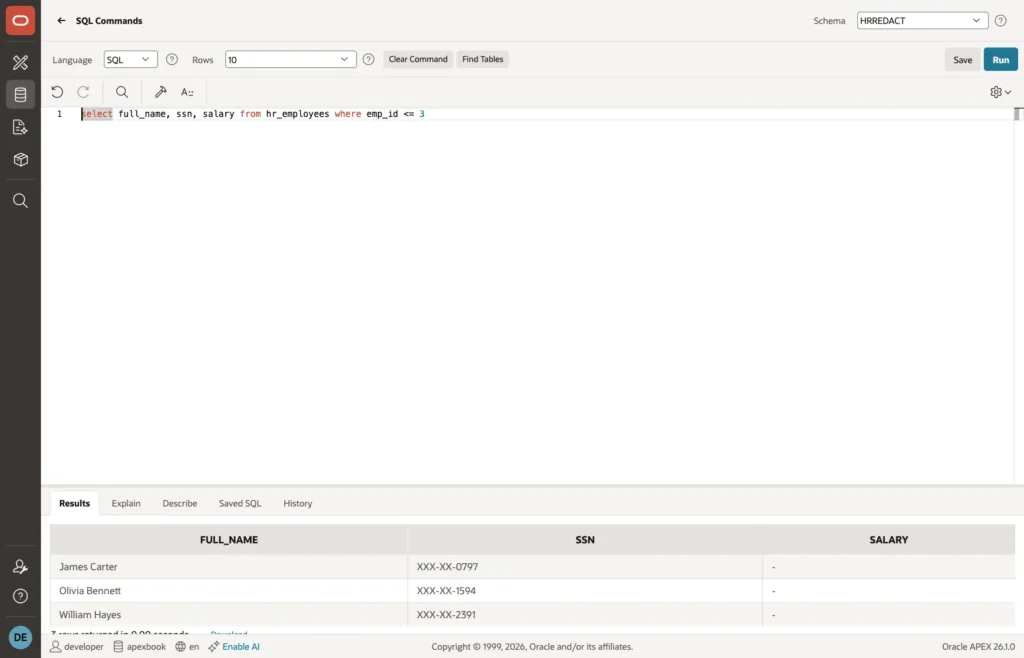Open the sidebar Help question icon
The width and height of the screenshot is (1024, 658).
coord(20,596)
